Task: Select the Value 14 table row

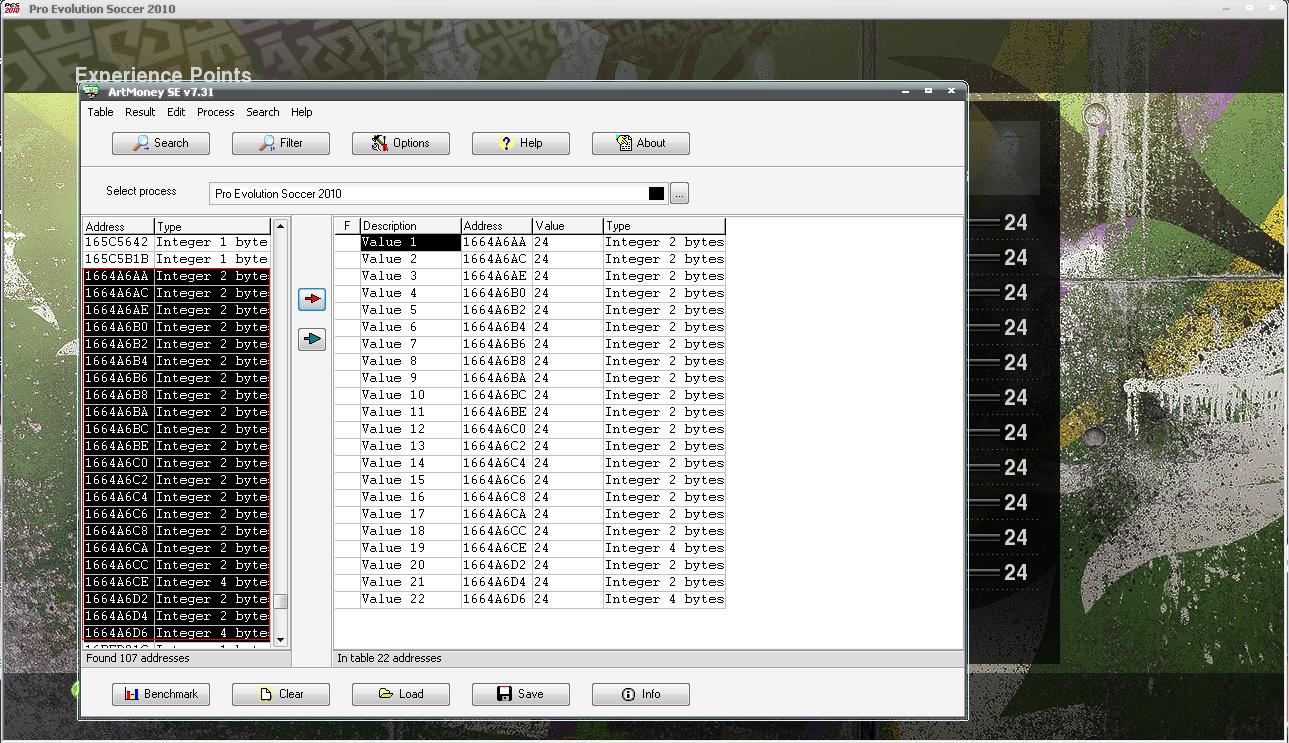Action: 530,463
